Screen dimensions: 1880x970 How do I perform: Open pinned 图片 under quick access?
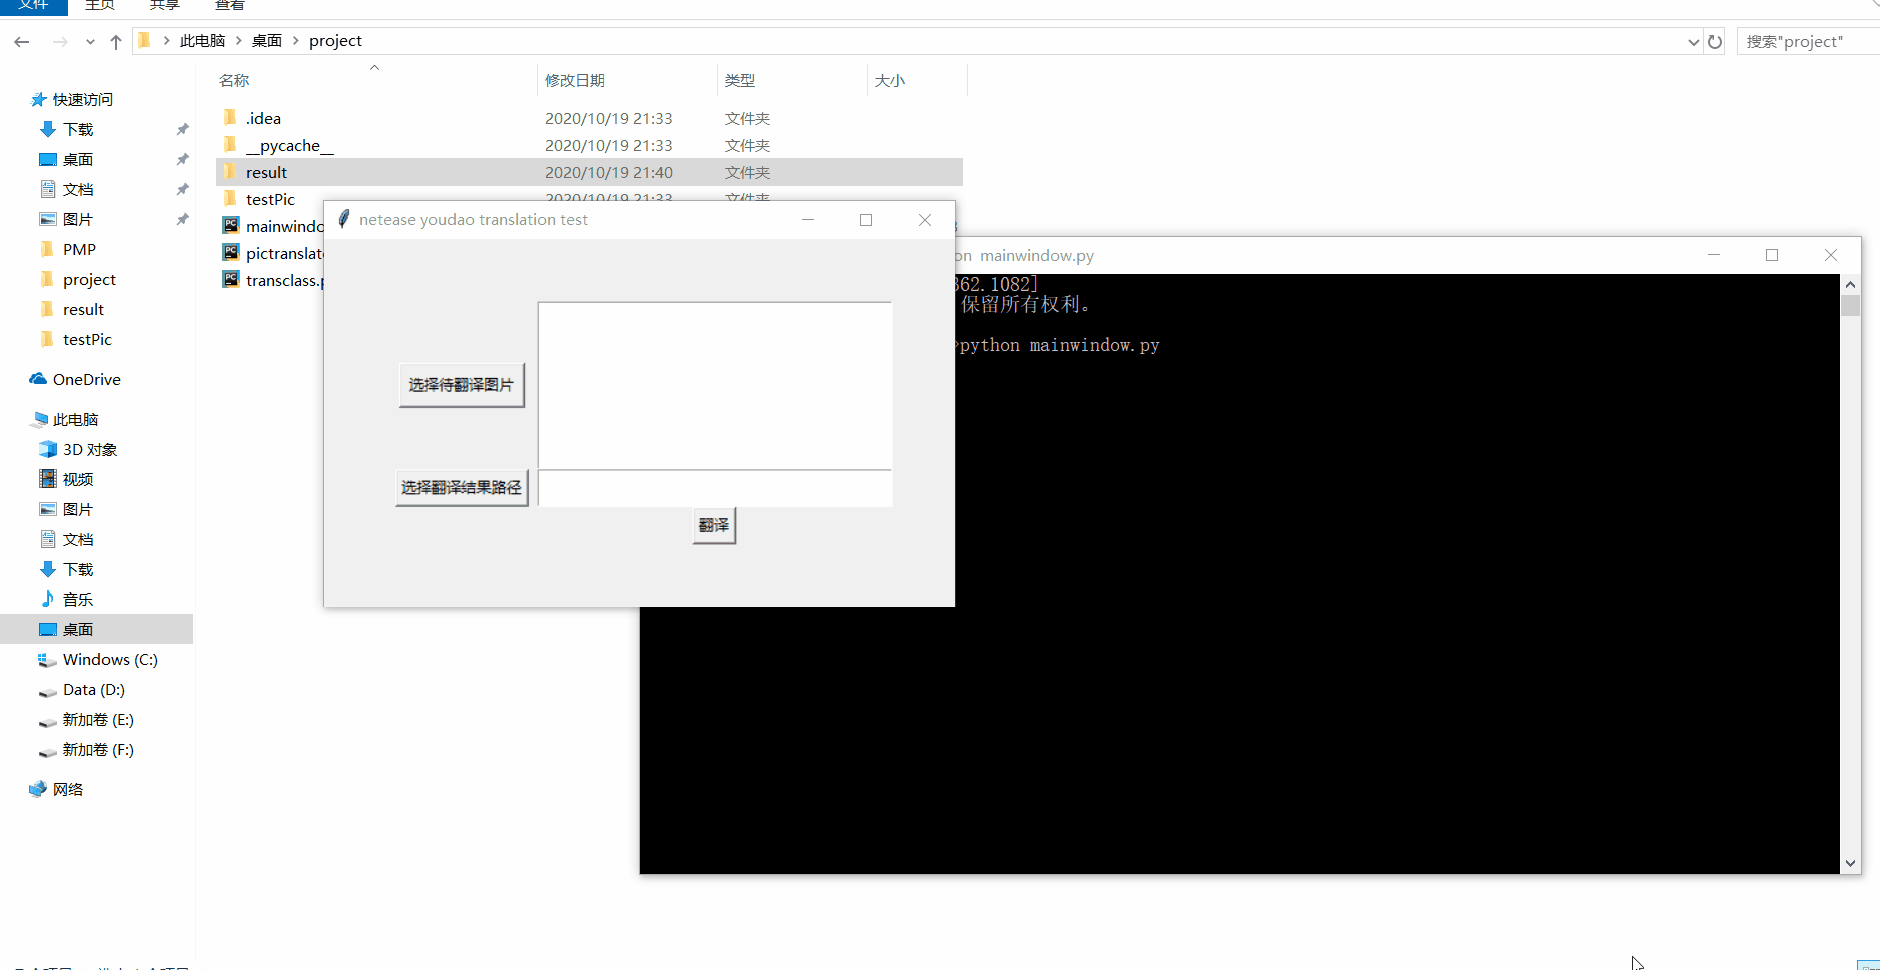click(x=78, y=219)
